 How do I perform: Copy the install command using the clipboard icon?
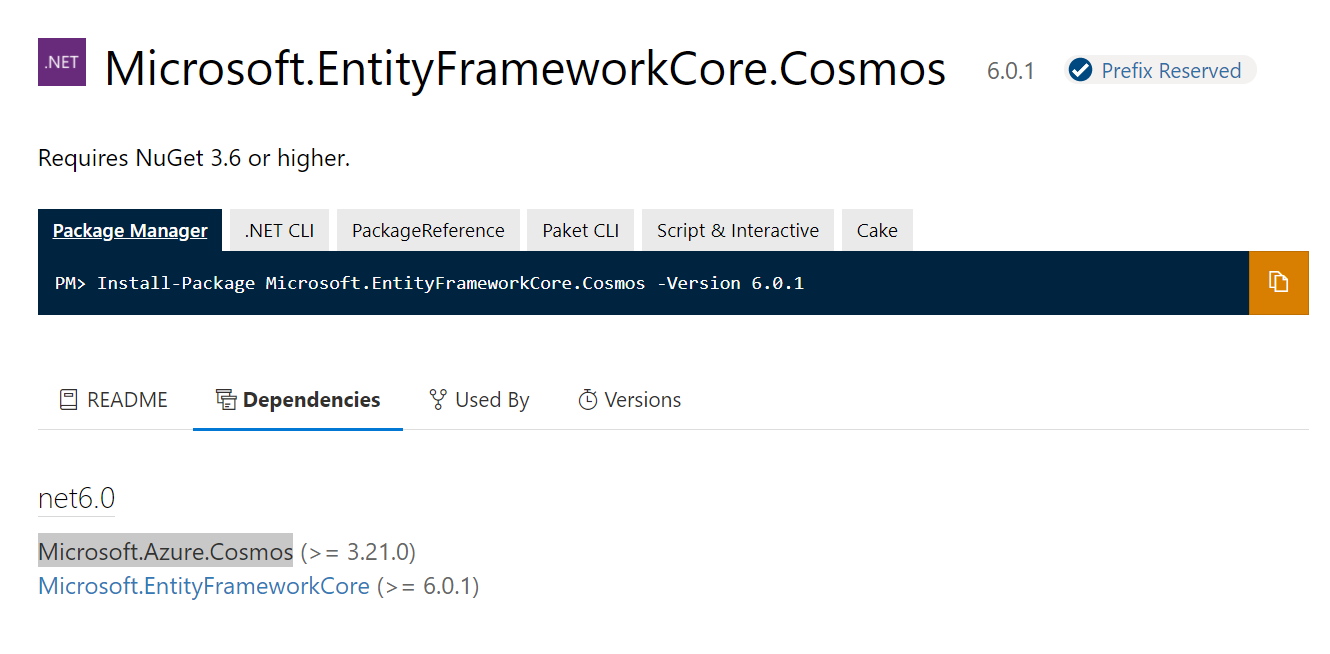(x=1279, y=282)
